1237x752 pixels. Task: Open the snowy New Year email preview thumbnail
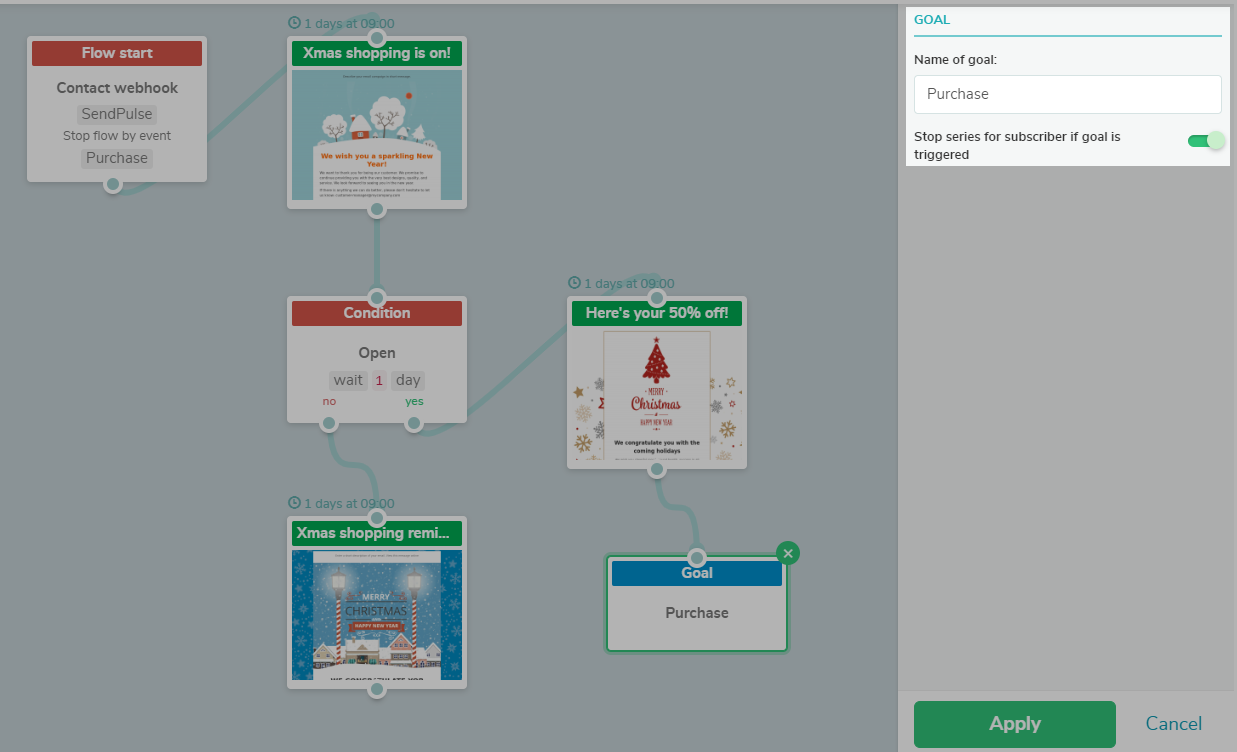tap(377, 135)
